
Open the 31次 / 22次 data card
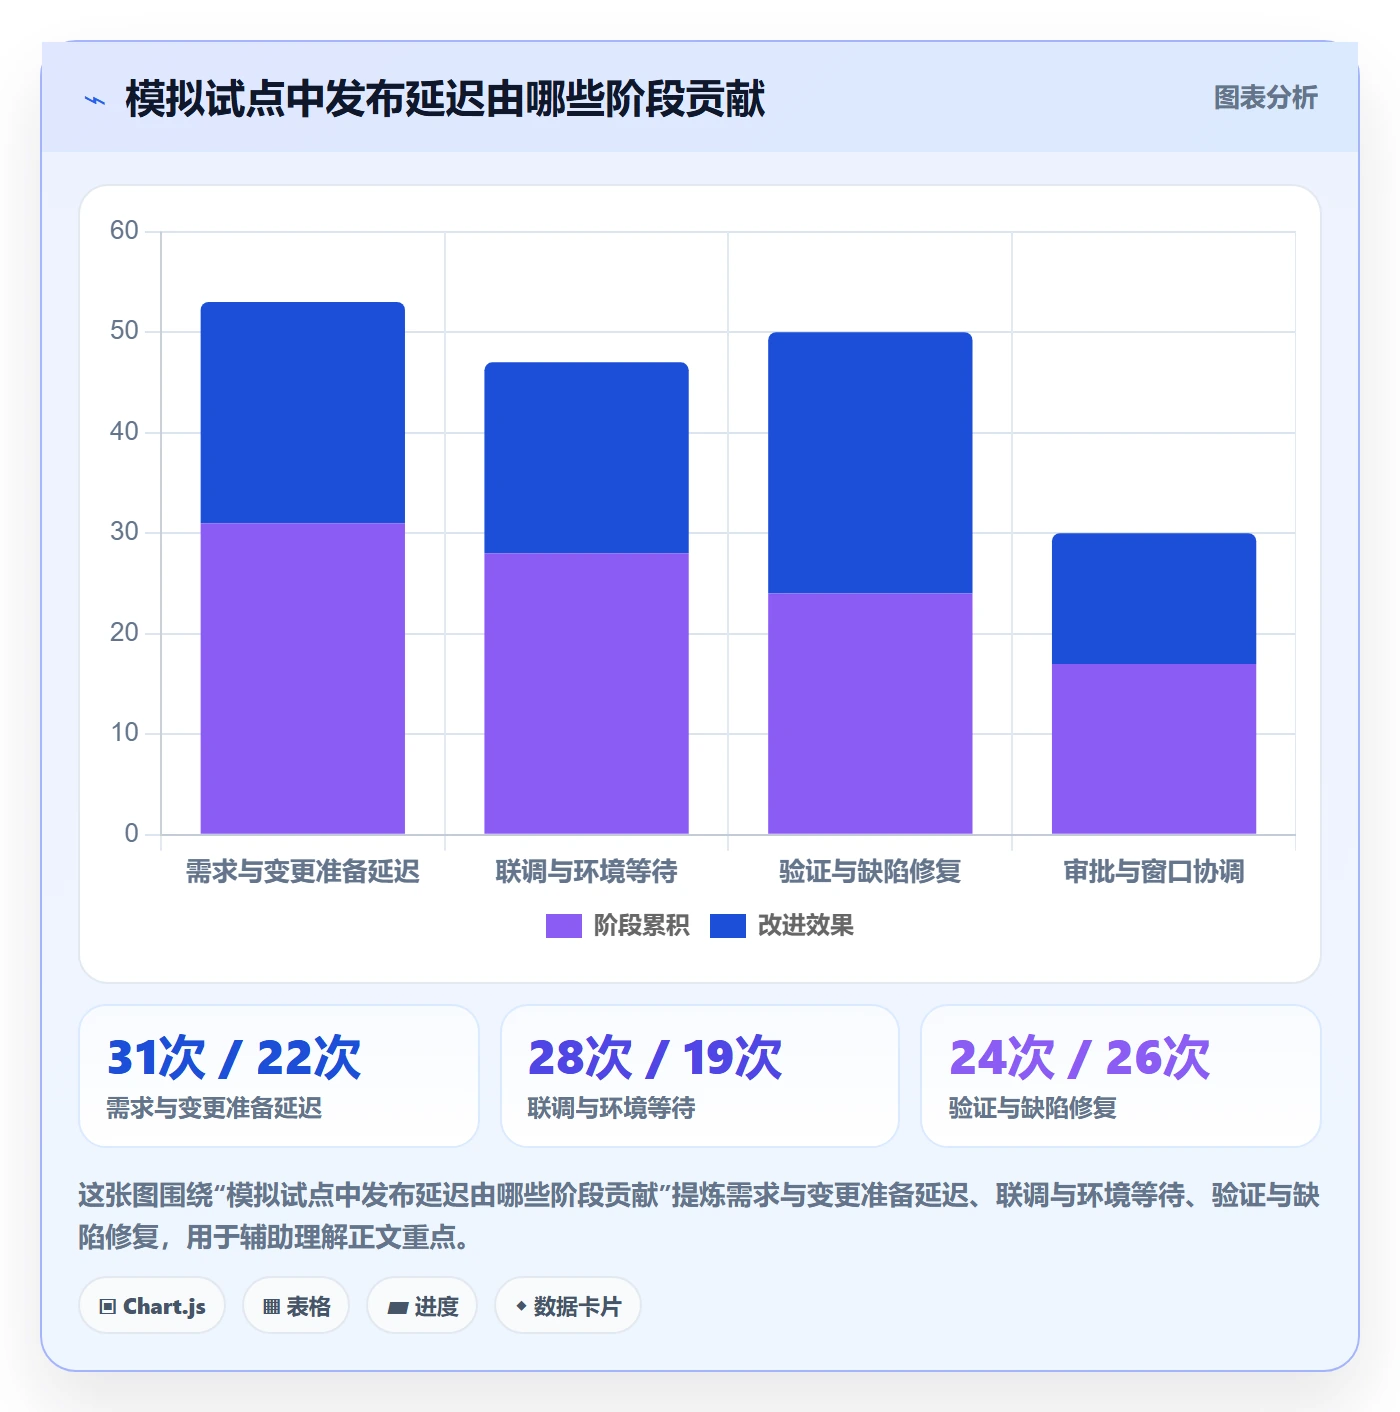[x=279, y=1076]
